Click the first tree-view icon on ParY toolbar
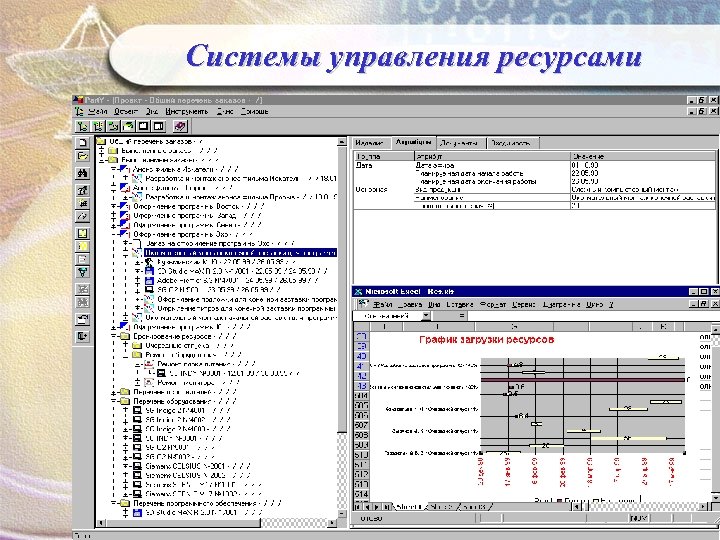Image resolution: width=720 pixels, height=540 pixels. (x=82, y=126)
